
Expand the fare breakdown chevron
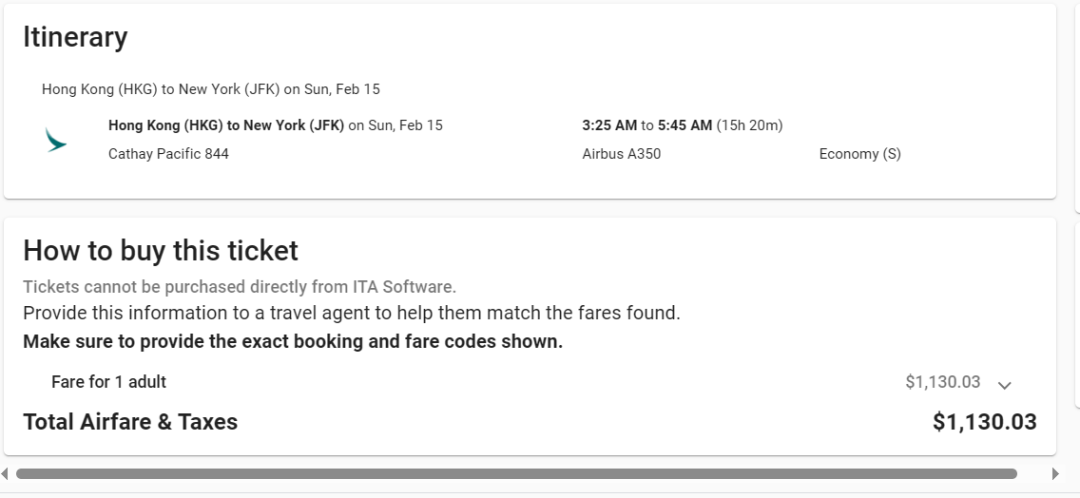coord(1005,384)
